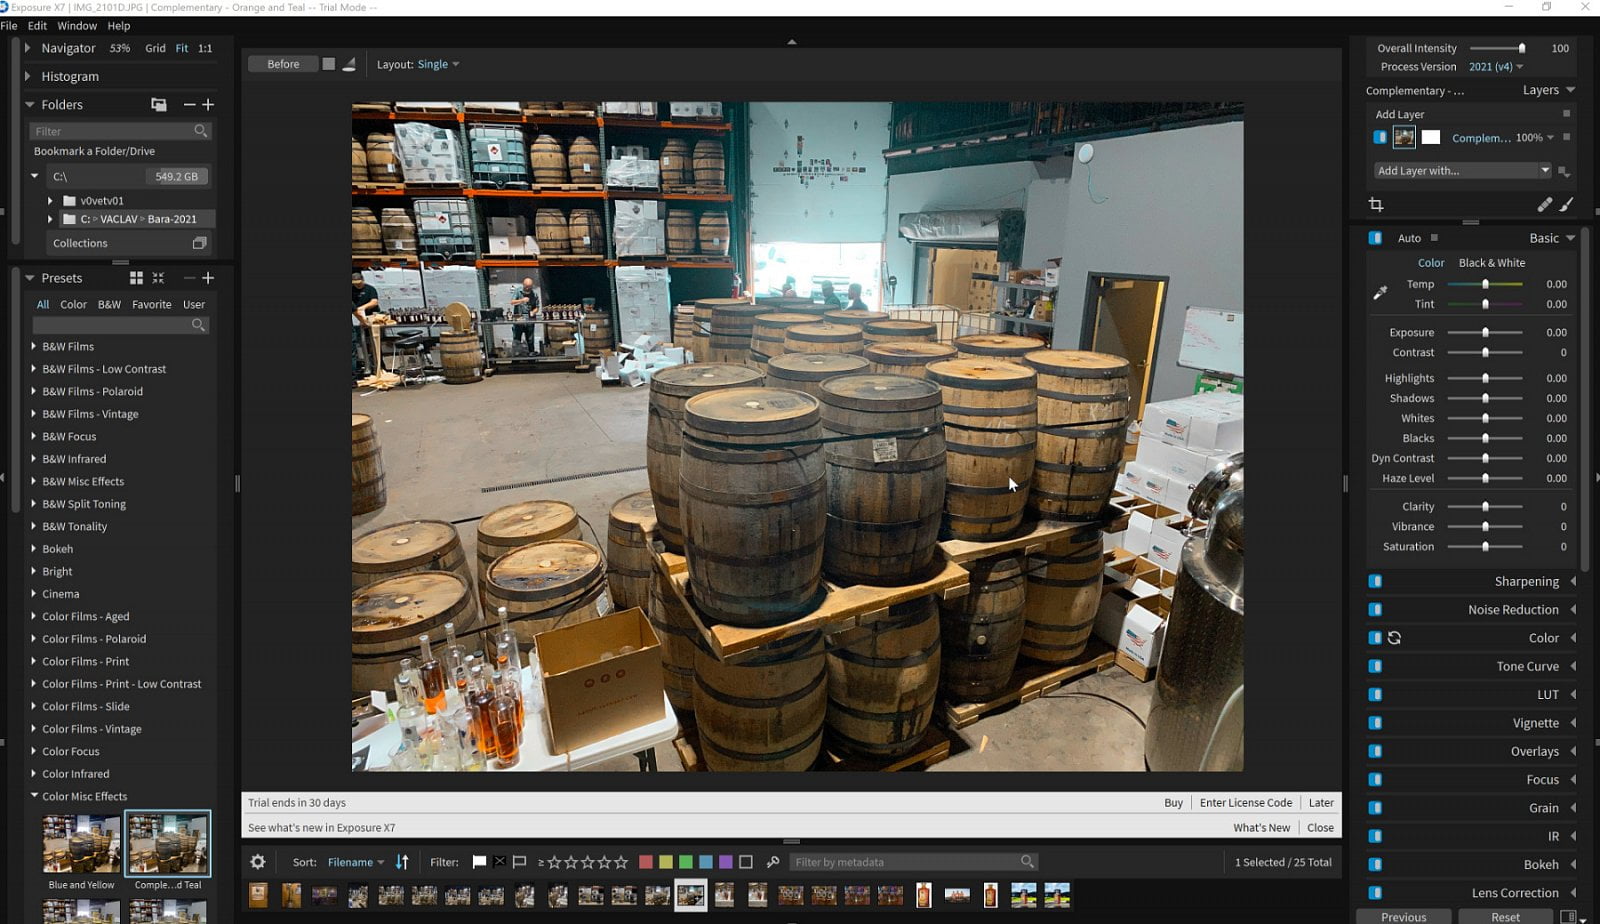Toggle the Bokeh panel switch
This screenshot has width=1600, height=924.
1375,864
